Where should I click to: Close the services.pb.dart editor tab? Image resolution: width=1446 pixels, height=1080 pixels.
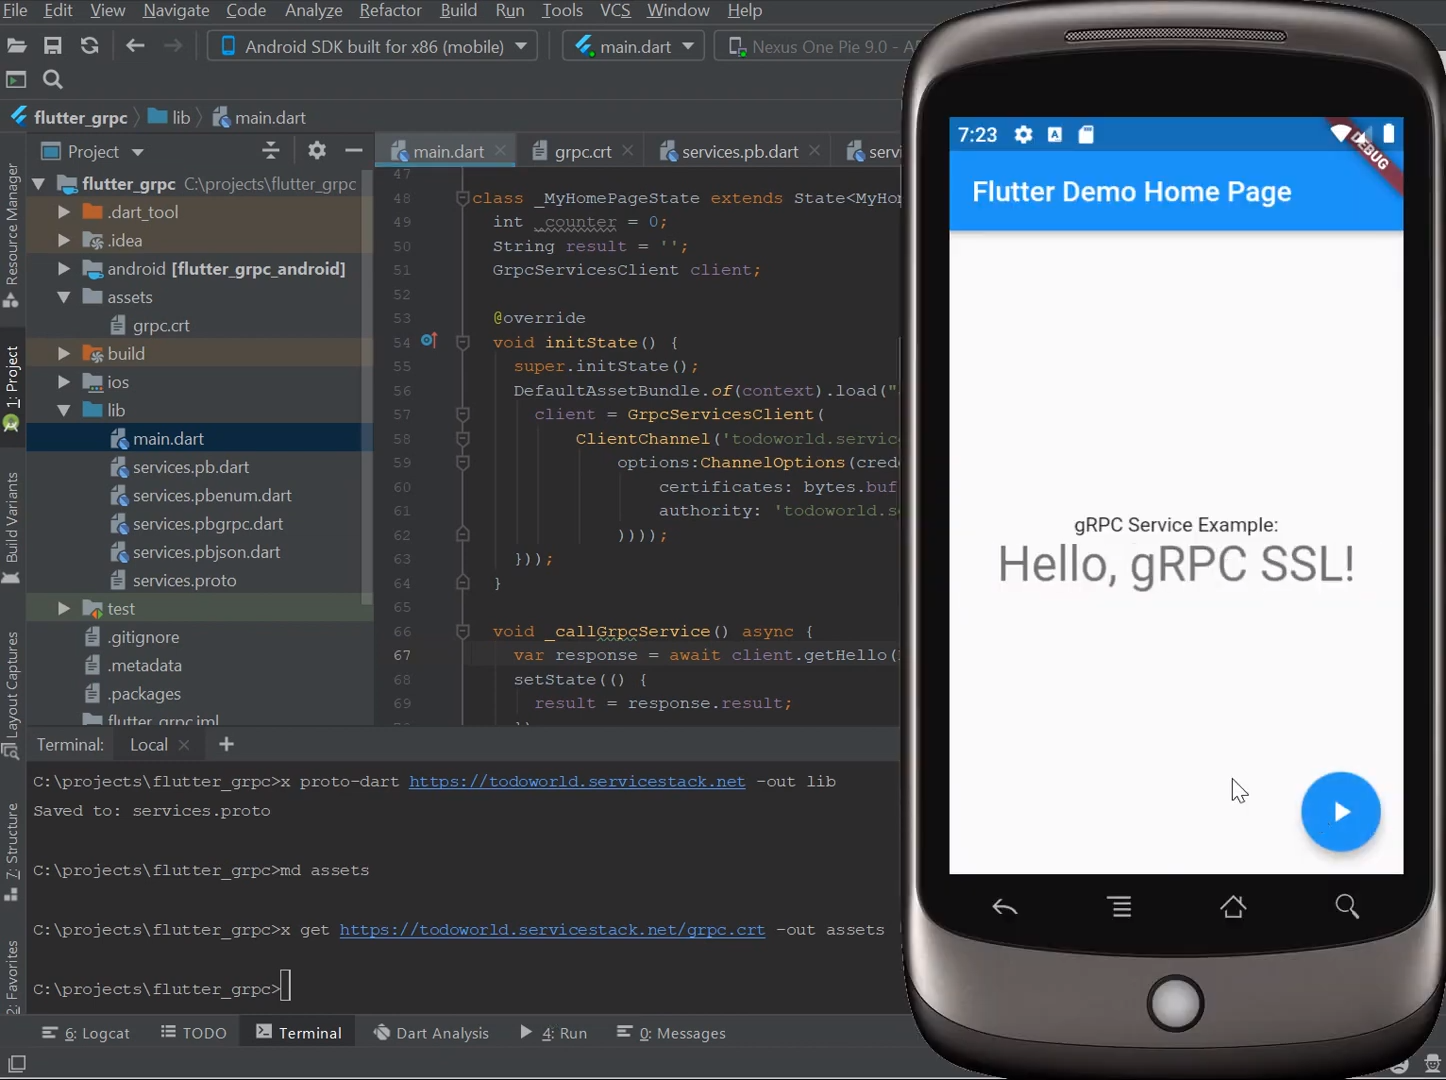click(814, 150)
